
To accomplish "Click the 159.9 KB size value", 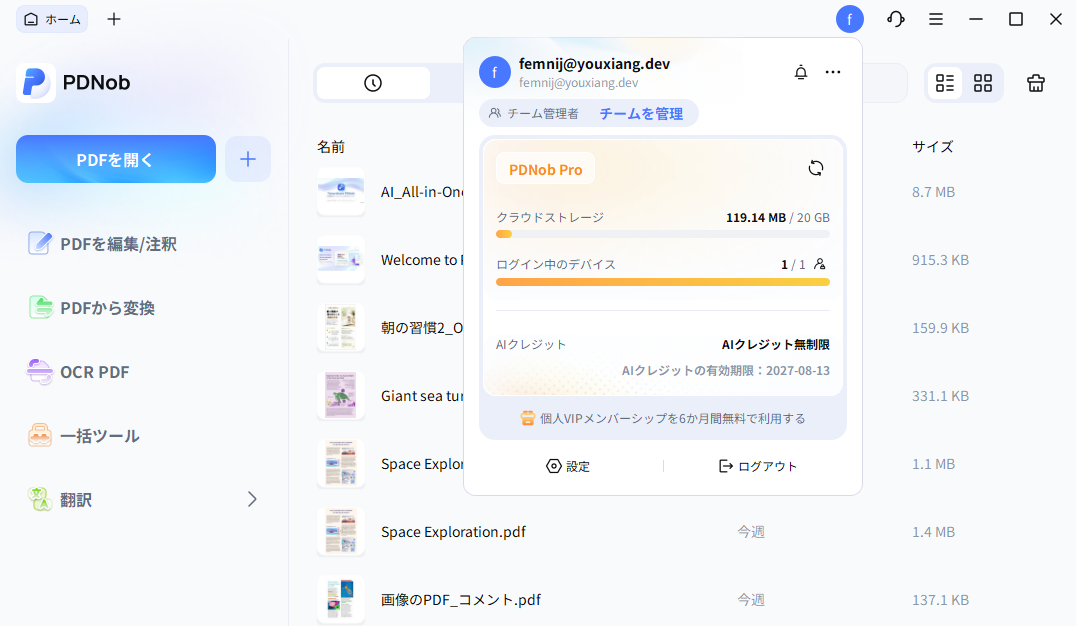I will tap(940, 328).
